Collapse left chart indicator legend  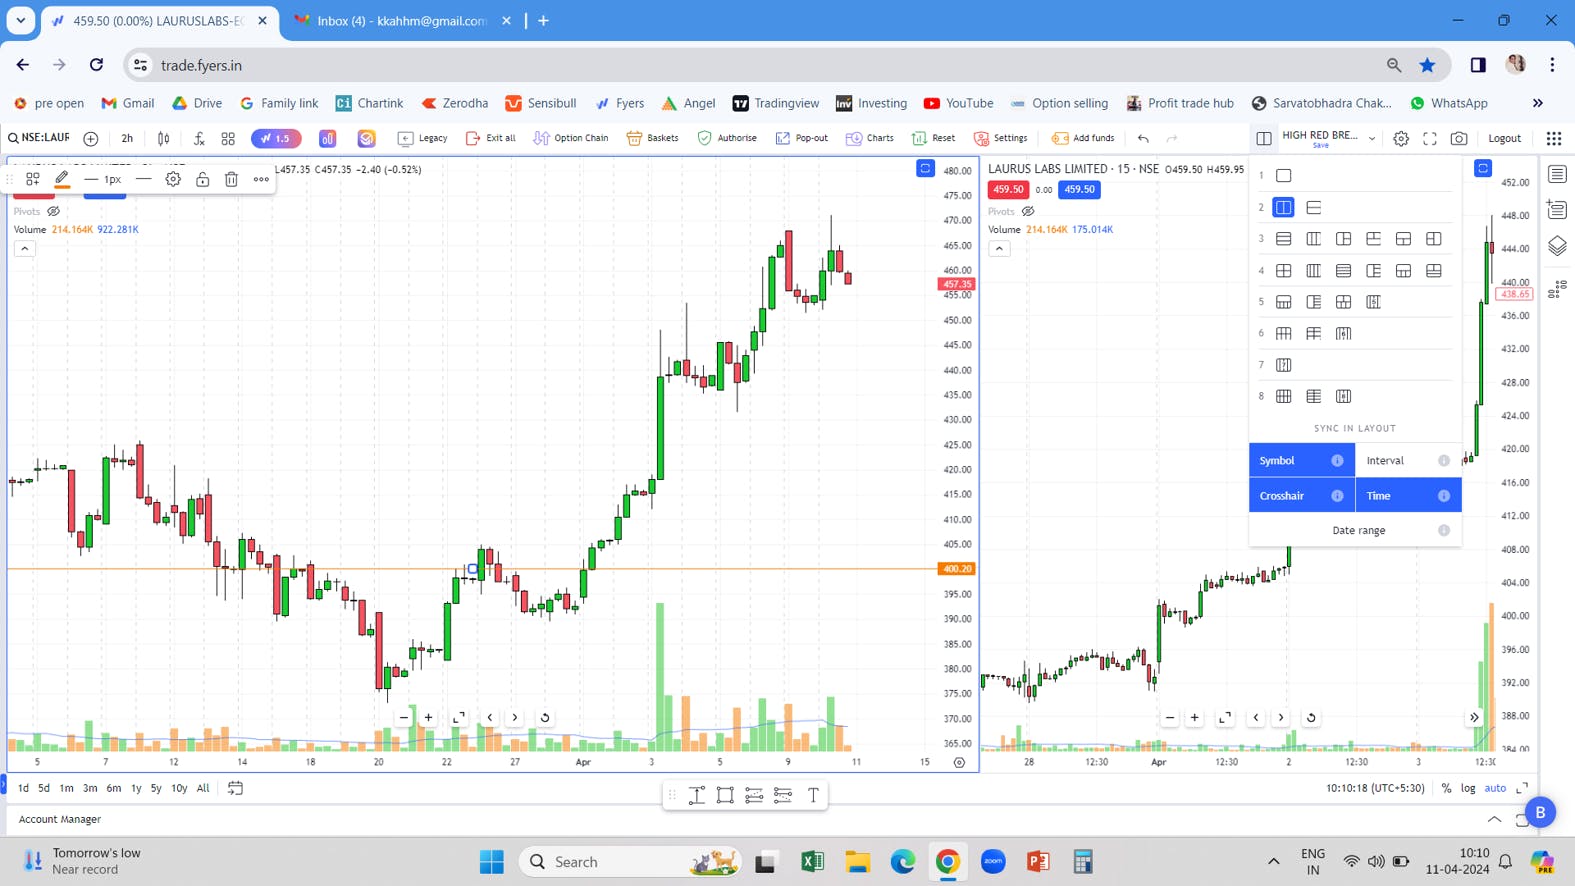(x=25, y=249)
